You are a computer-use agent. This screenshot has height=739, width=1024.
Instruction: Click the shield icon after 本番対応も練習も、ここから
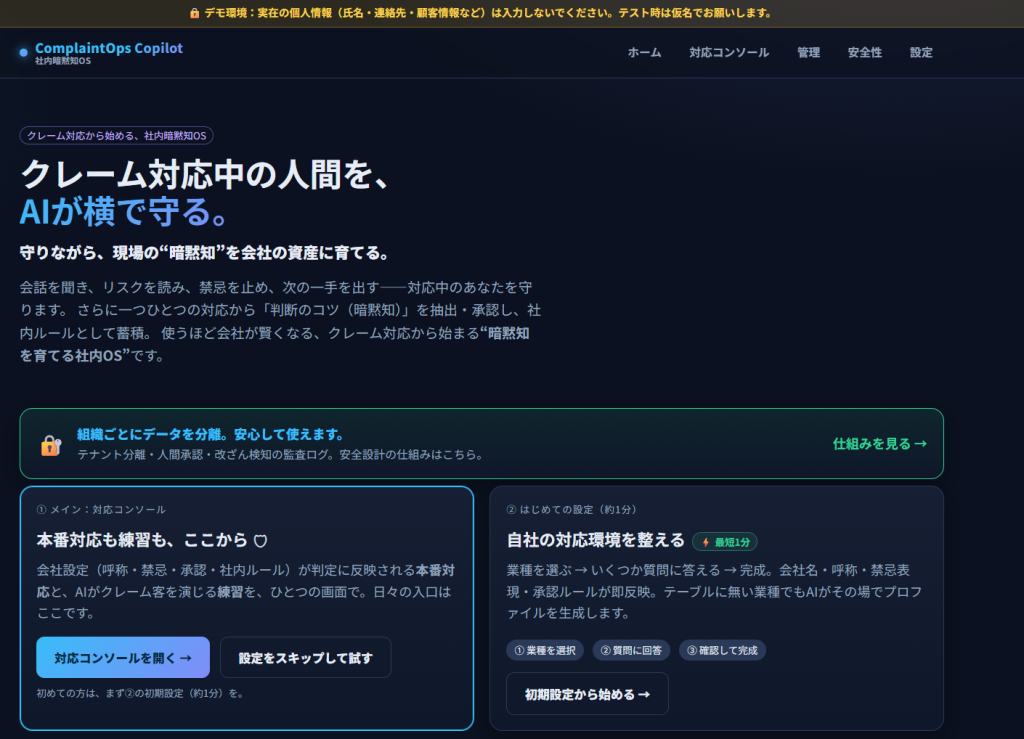[261, 541]
